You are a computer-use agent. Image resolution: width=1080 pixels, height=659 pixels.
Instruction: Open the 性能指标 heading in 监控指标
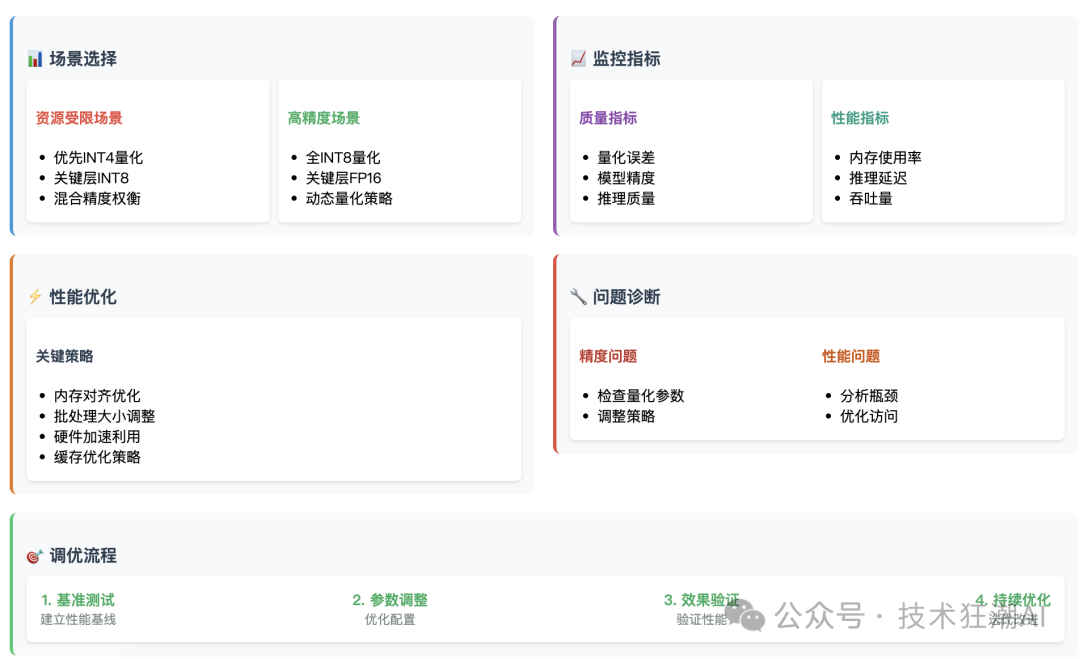[x=860, y=118]
